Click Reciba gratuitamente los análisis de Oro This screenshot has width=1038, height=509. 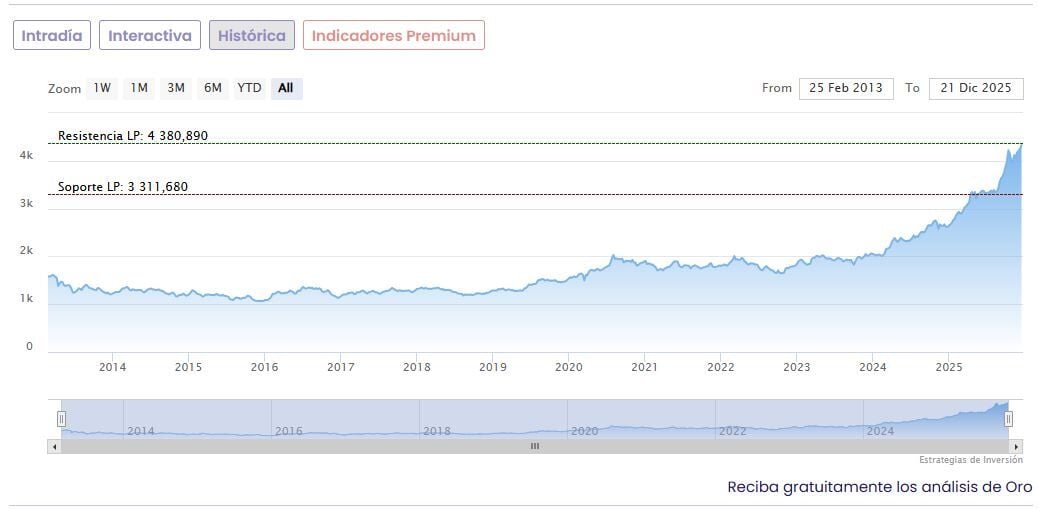click(879, 487)
